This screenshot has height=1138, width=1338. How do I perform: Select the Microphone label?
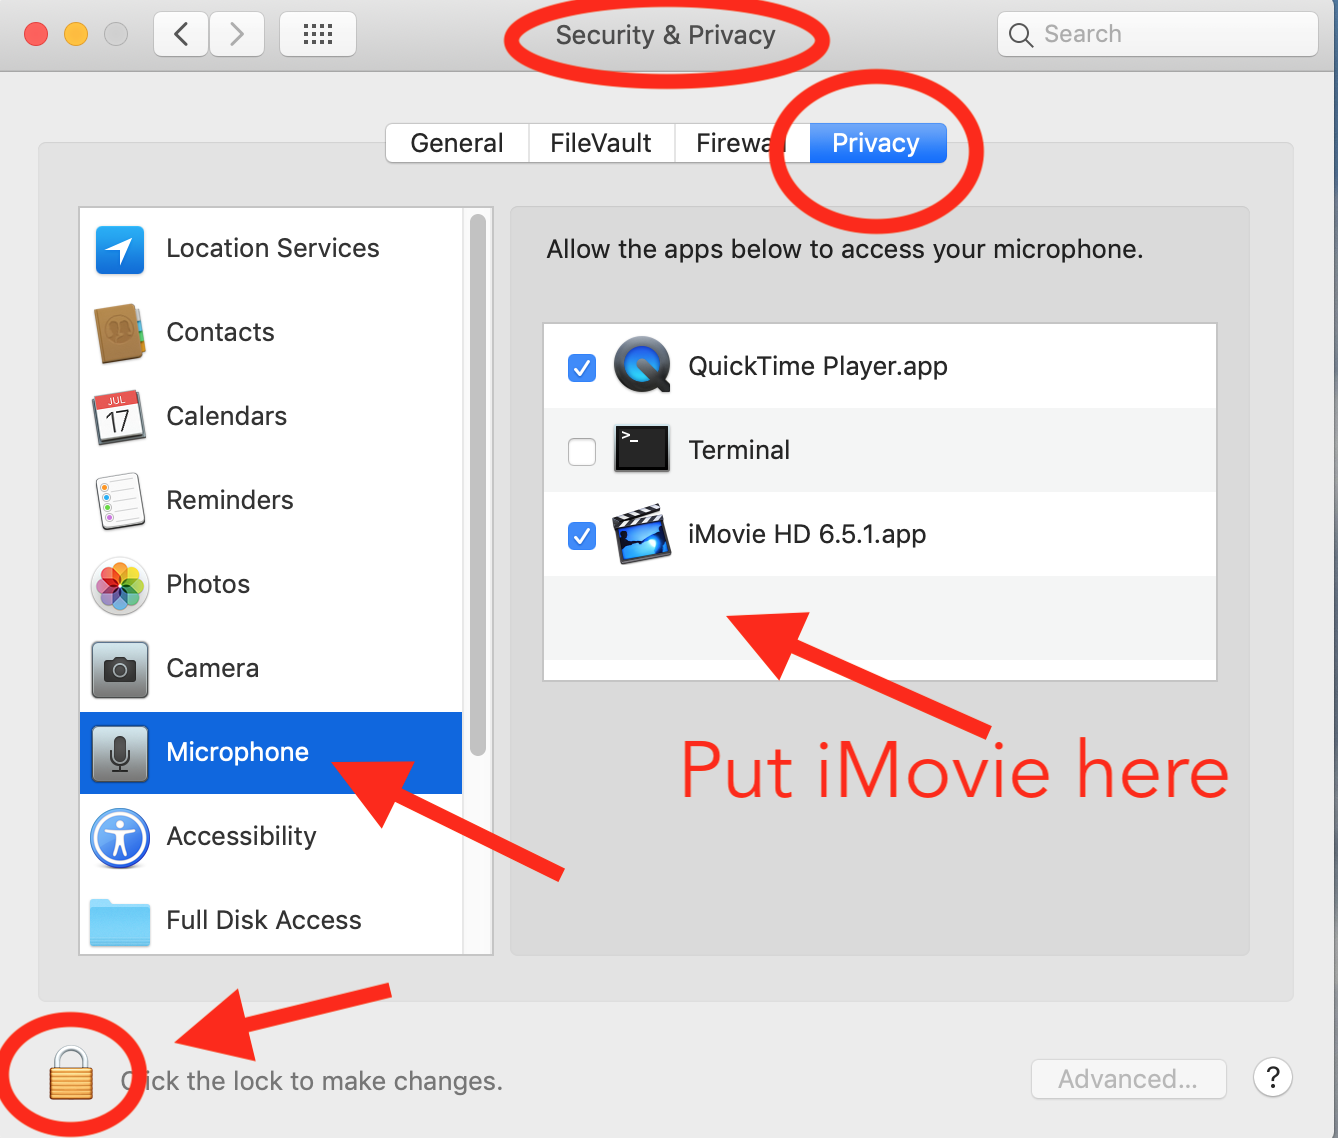tap(238, 752)
